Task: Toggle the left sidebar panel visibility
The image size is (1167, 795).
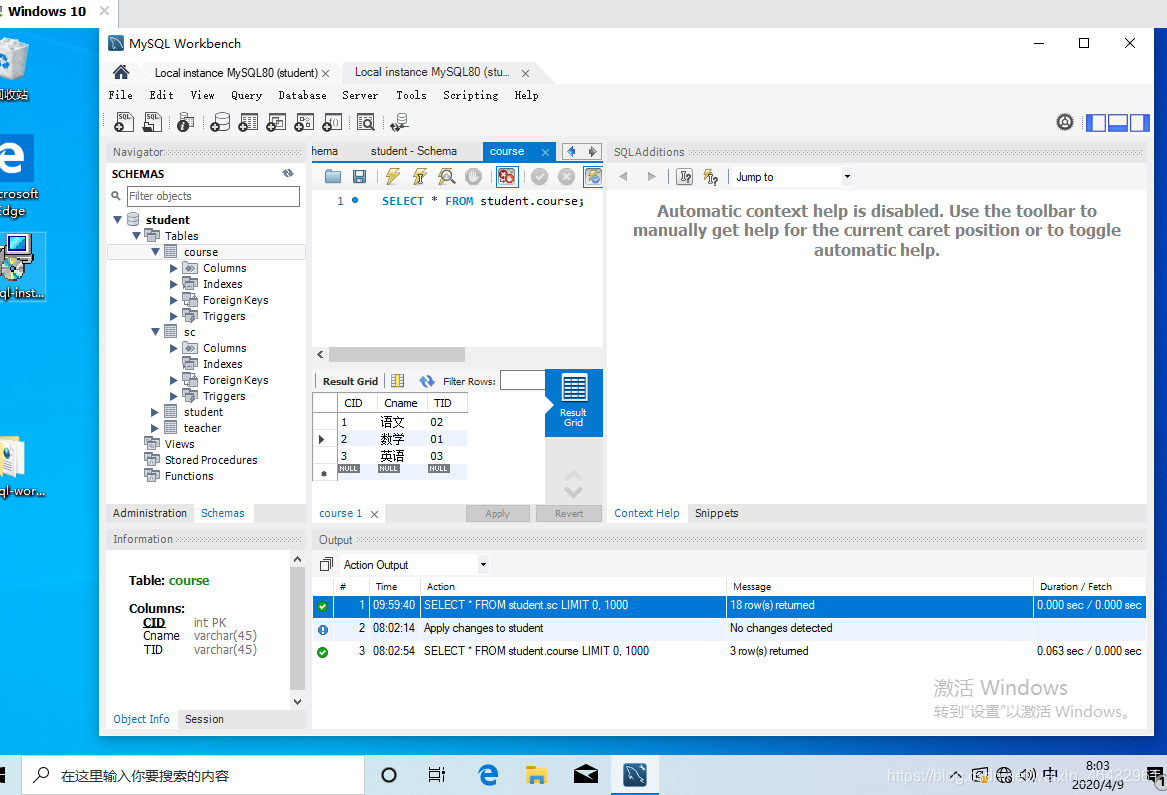Action: point(1096,123)
